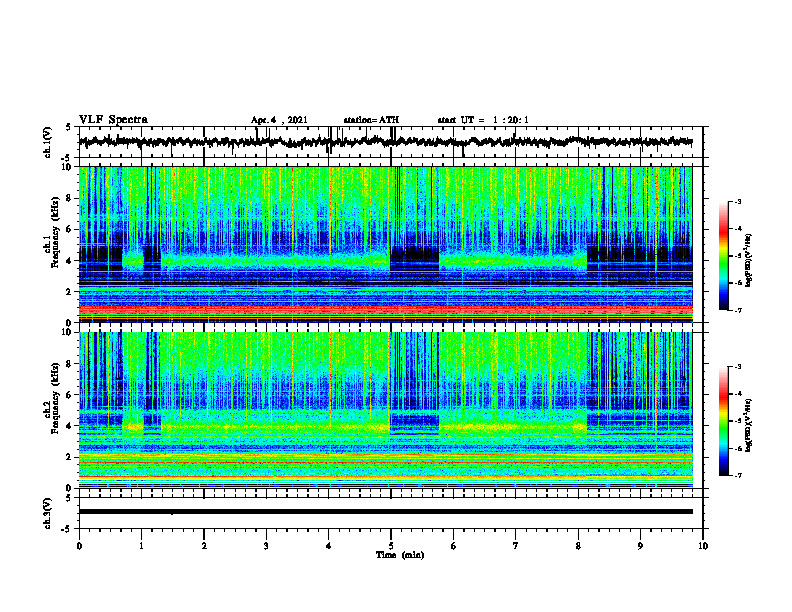Click the ch.1 color bar "-7" scale label
The height and width of the screenshot is (612, 792).
click(x=738, y=310)
